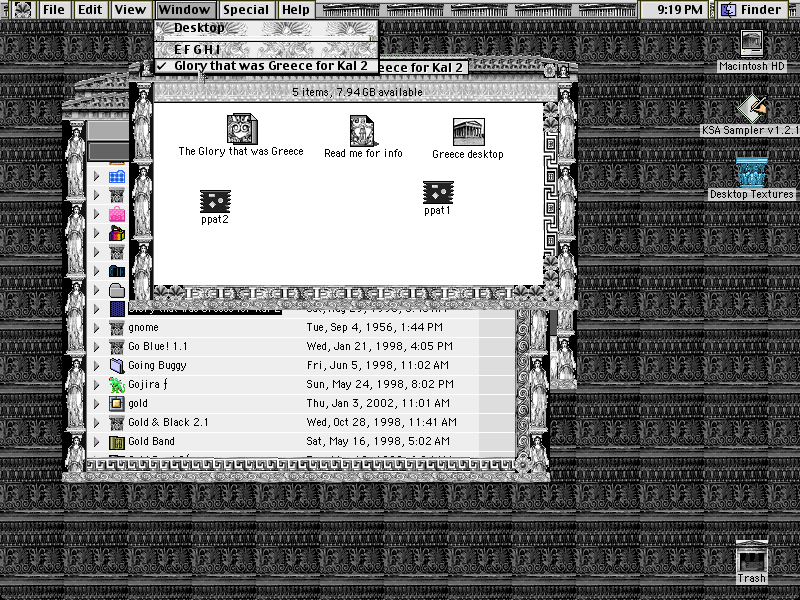Select the rainbow box icon in list
Image resolution: width=800 pixels, height=600 pixels.
117,233
